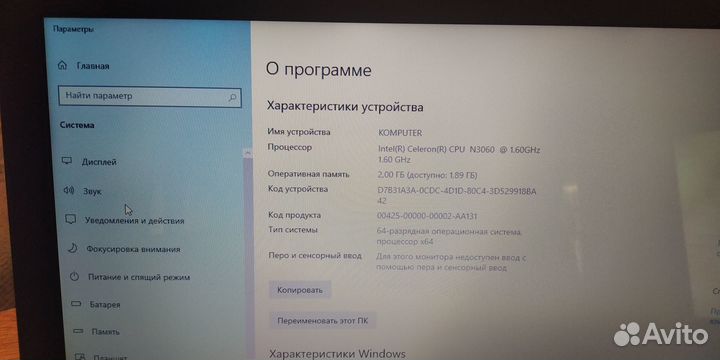Click the Батарея battery icon
This screenshot has width=720, height=360.
pyautogui.click(x=76, y=304)
